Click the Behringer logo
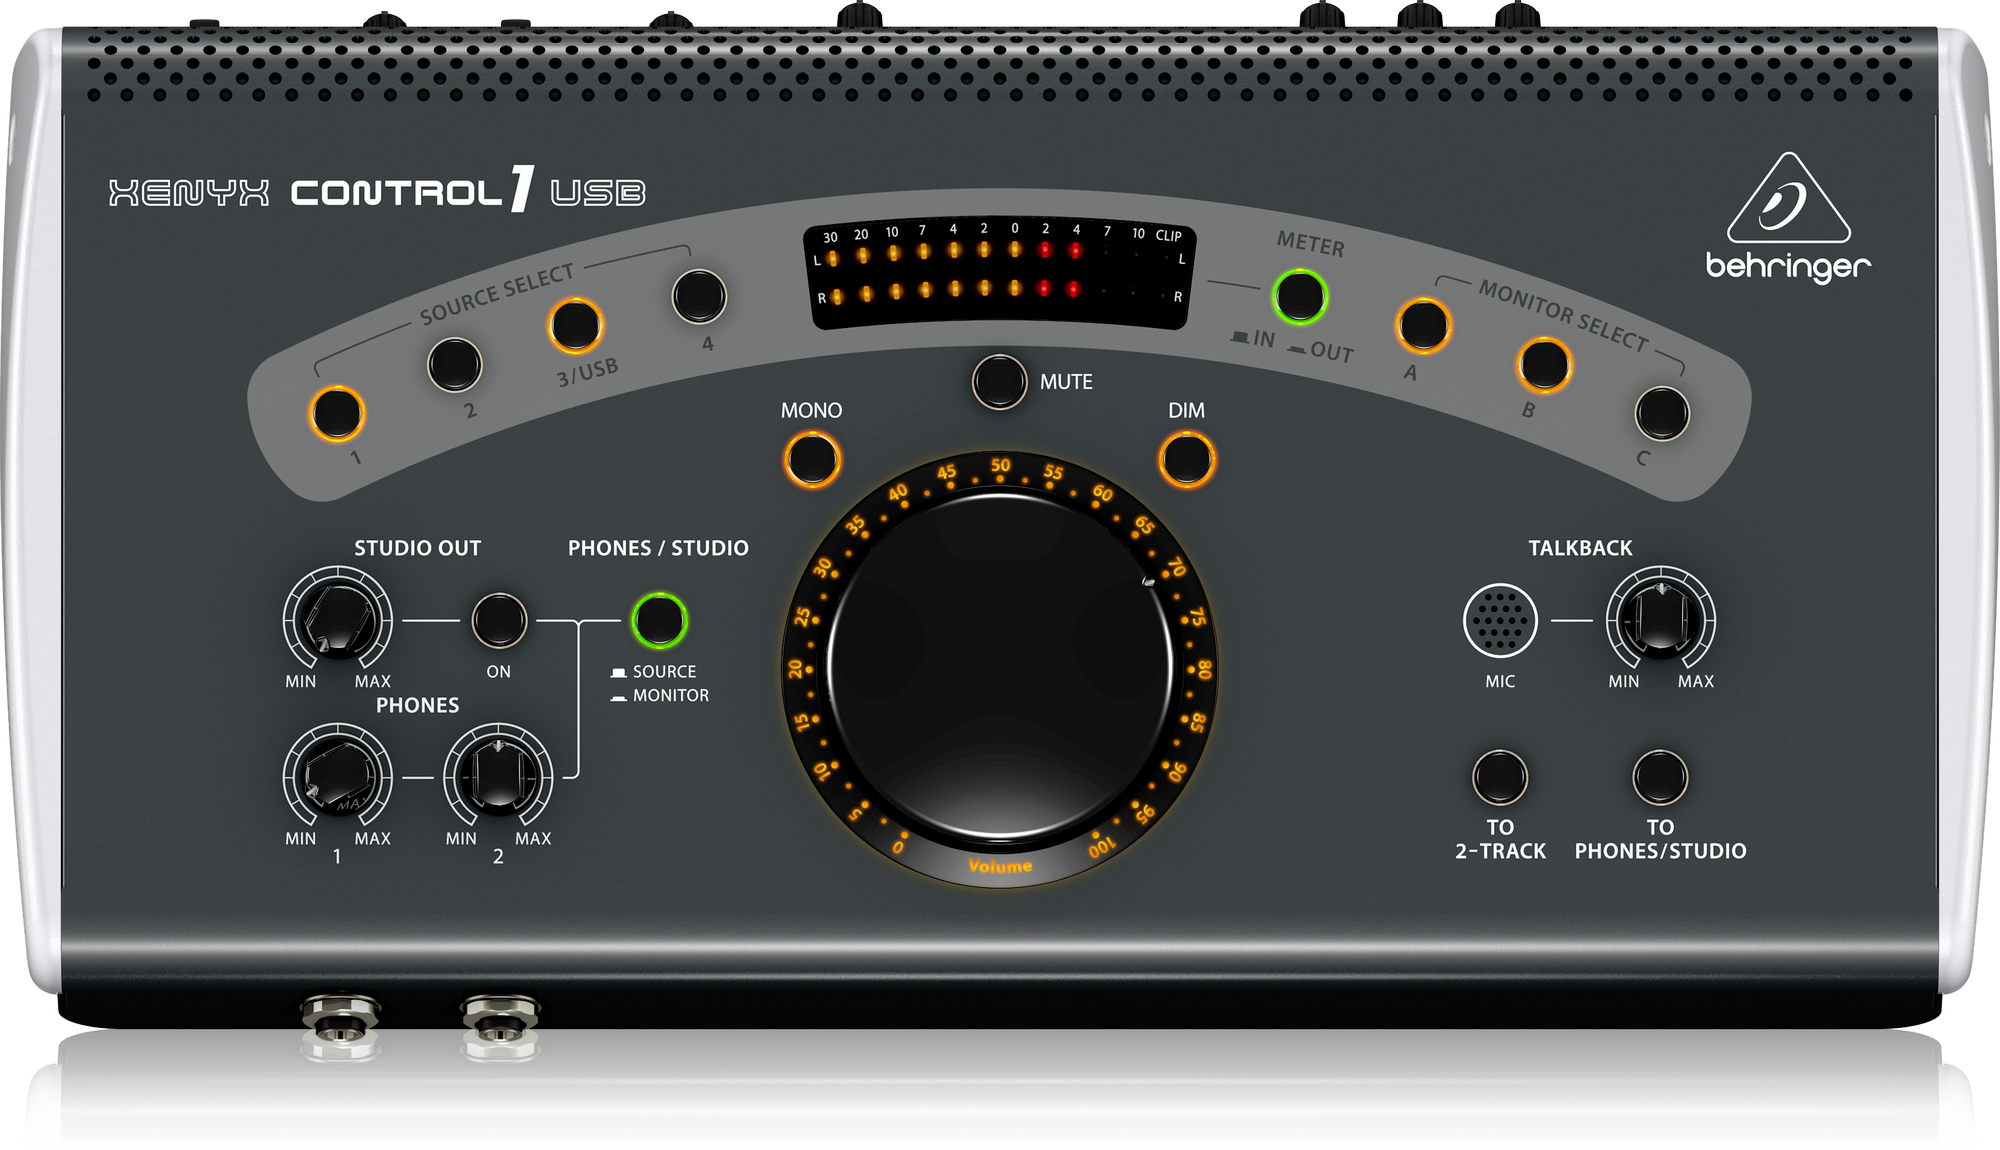The height and width of the screenshot is (1150, 2000). tap(1788, 217)
